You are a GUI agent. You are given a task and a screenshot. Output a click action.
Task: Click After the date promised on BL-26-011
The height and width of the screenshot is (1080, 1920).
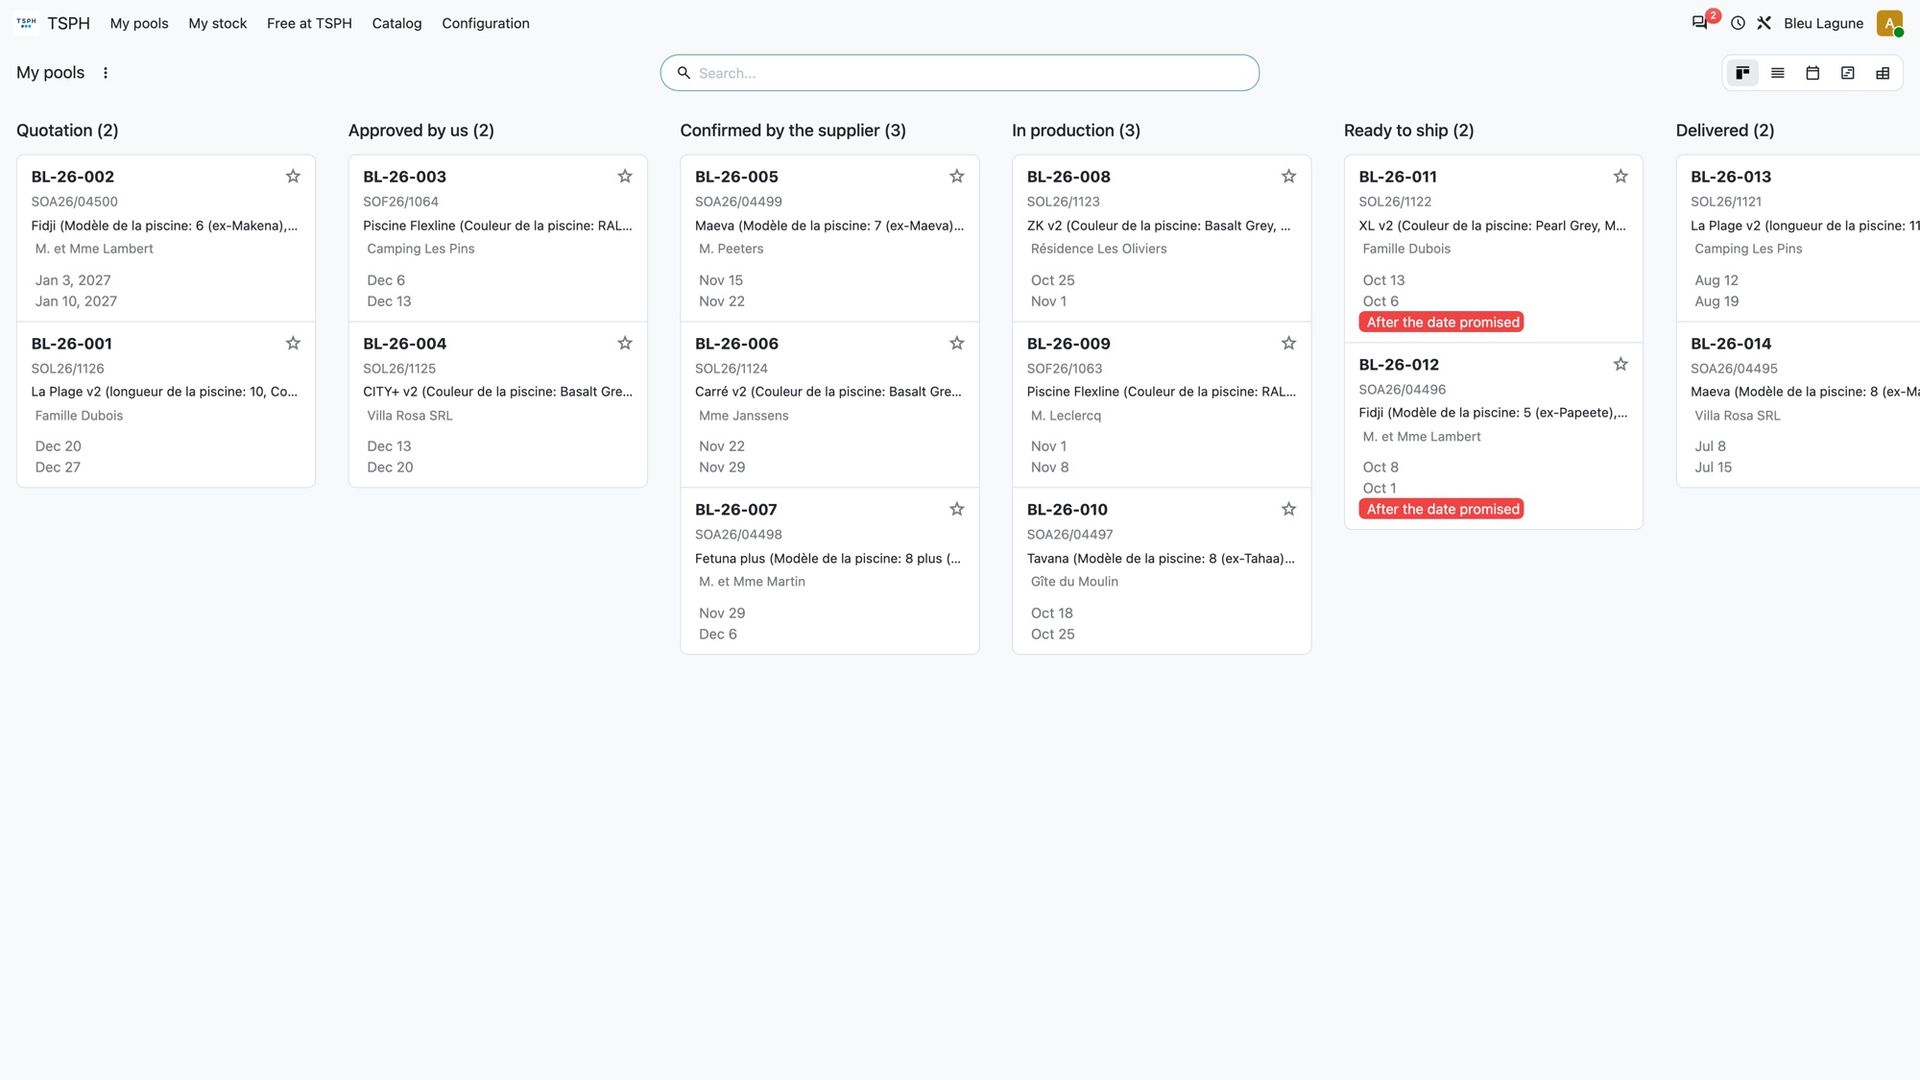tap(1441, 322)
